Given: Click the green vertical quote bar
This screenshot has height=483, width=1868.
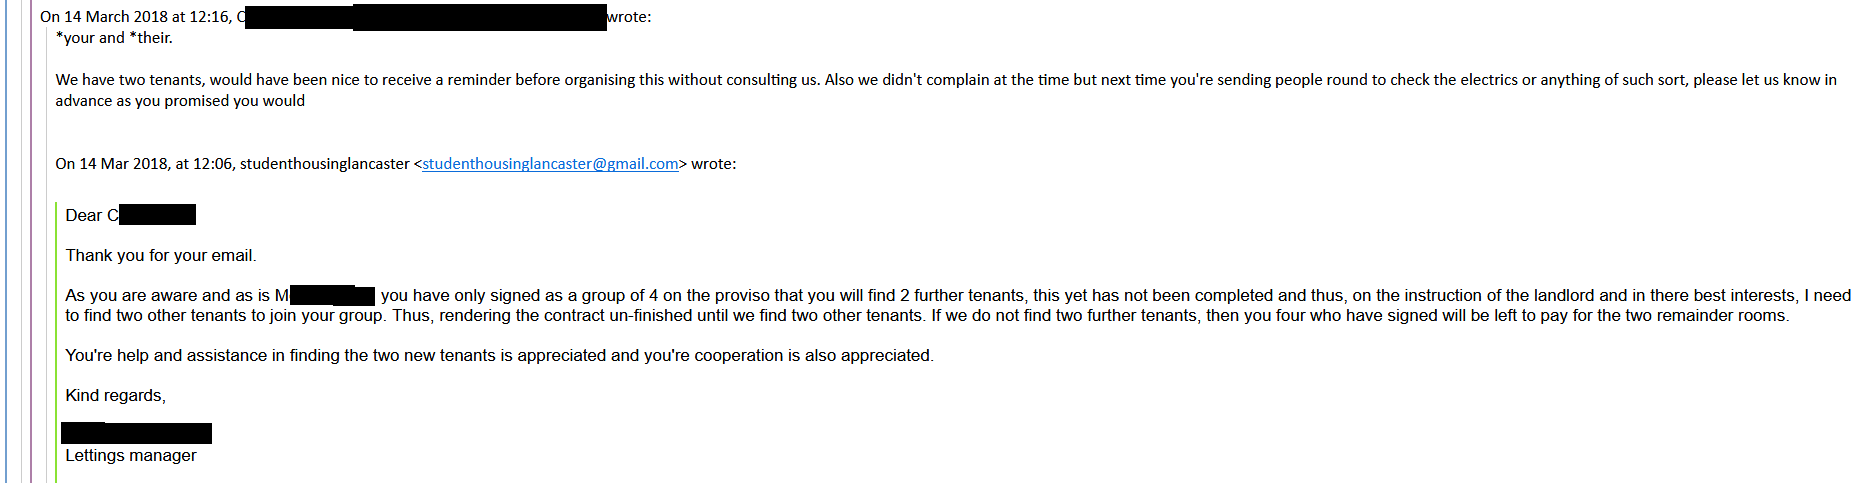Looking at the screenshot, I should pos(56,340).
